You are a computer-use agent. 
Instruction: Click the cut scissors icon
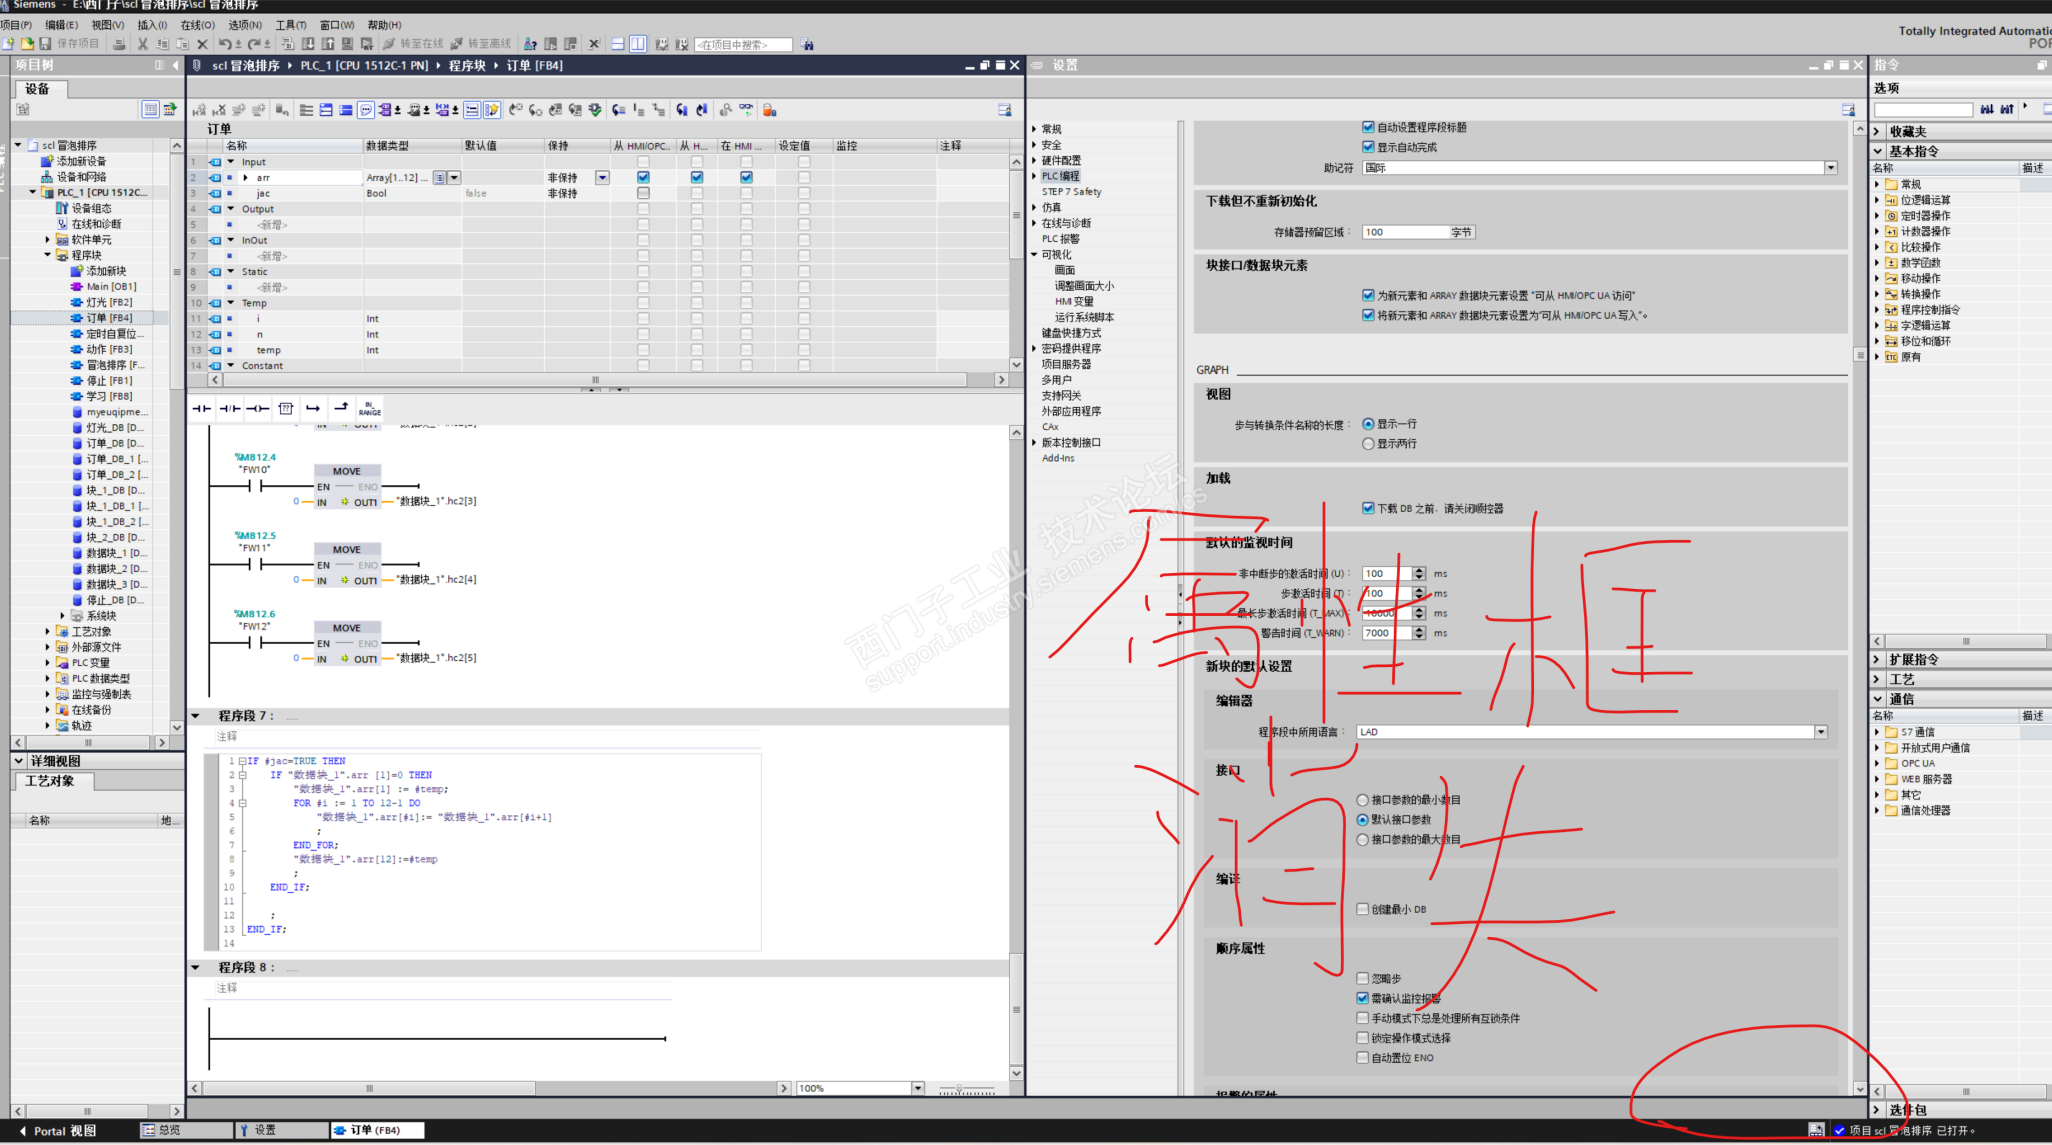[142, 44]
